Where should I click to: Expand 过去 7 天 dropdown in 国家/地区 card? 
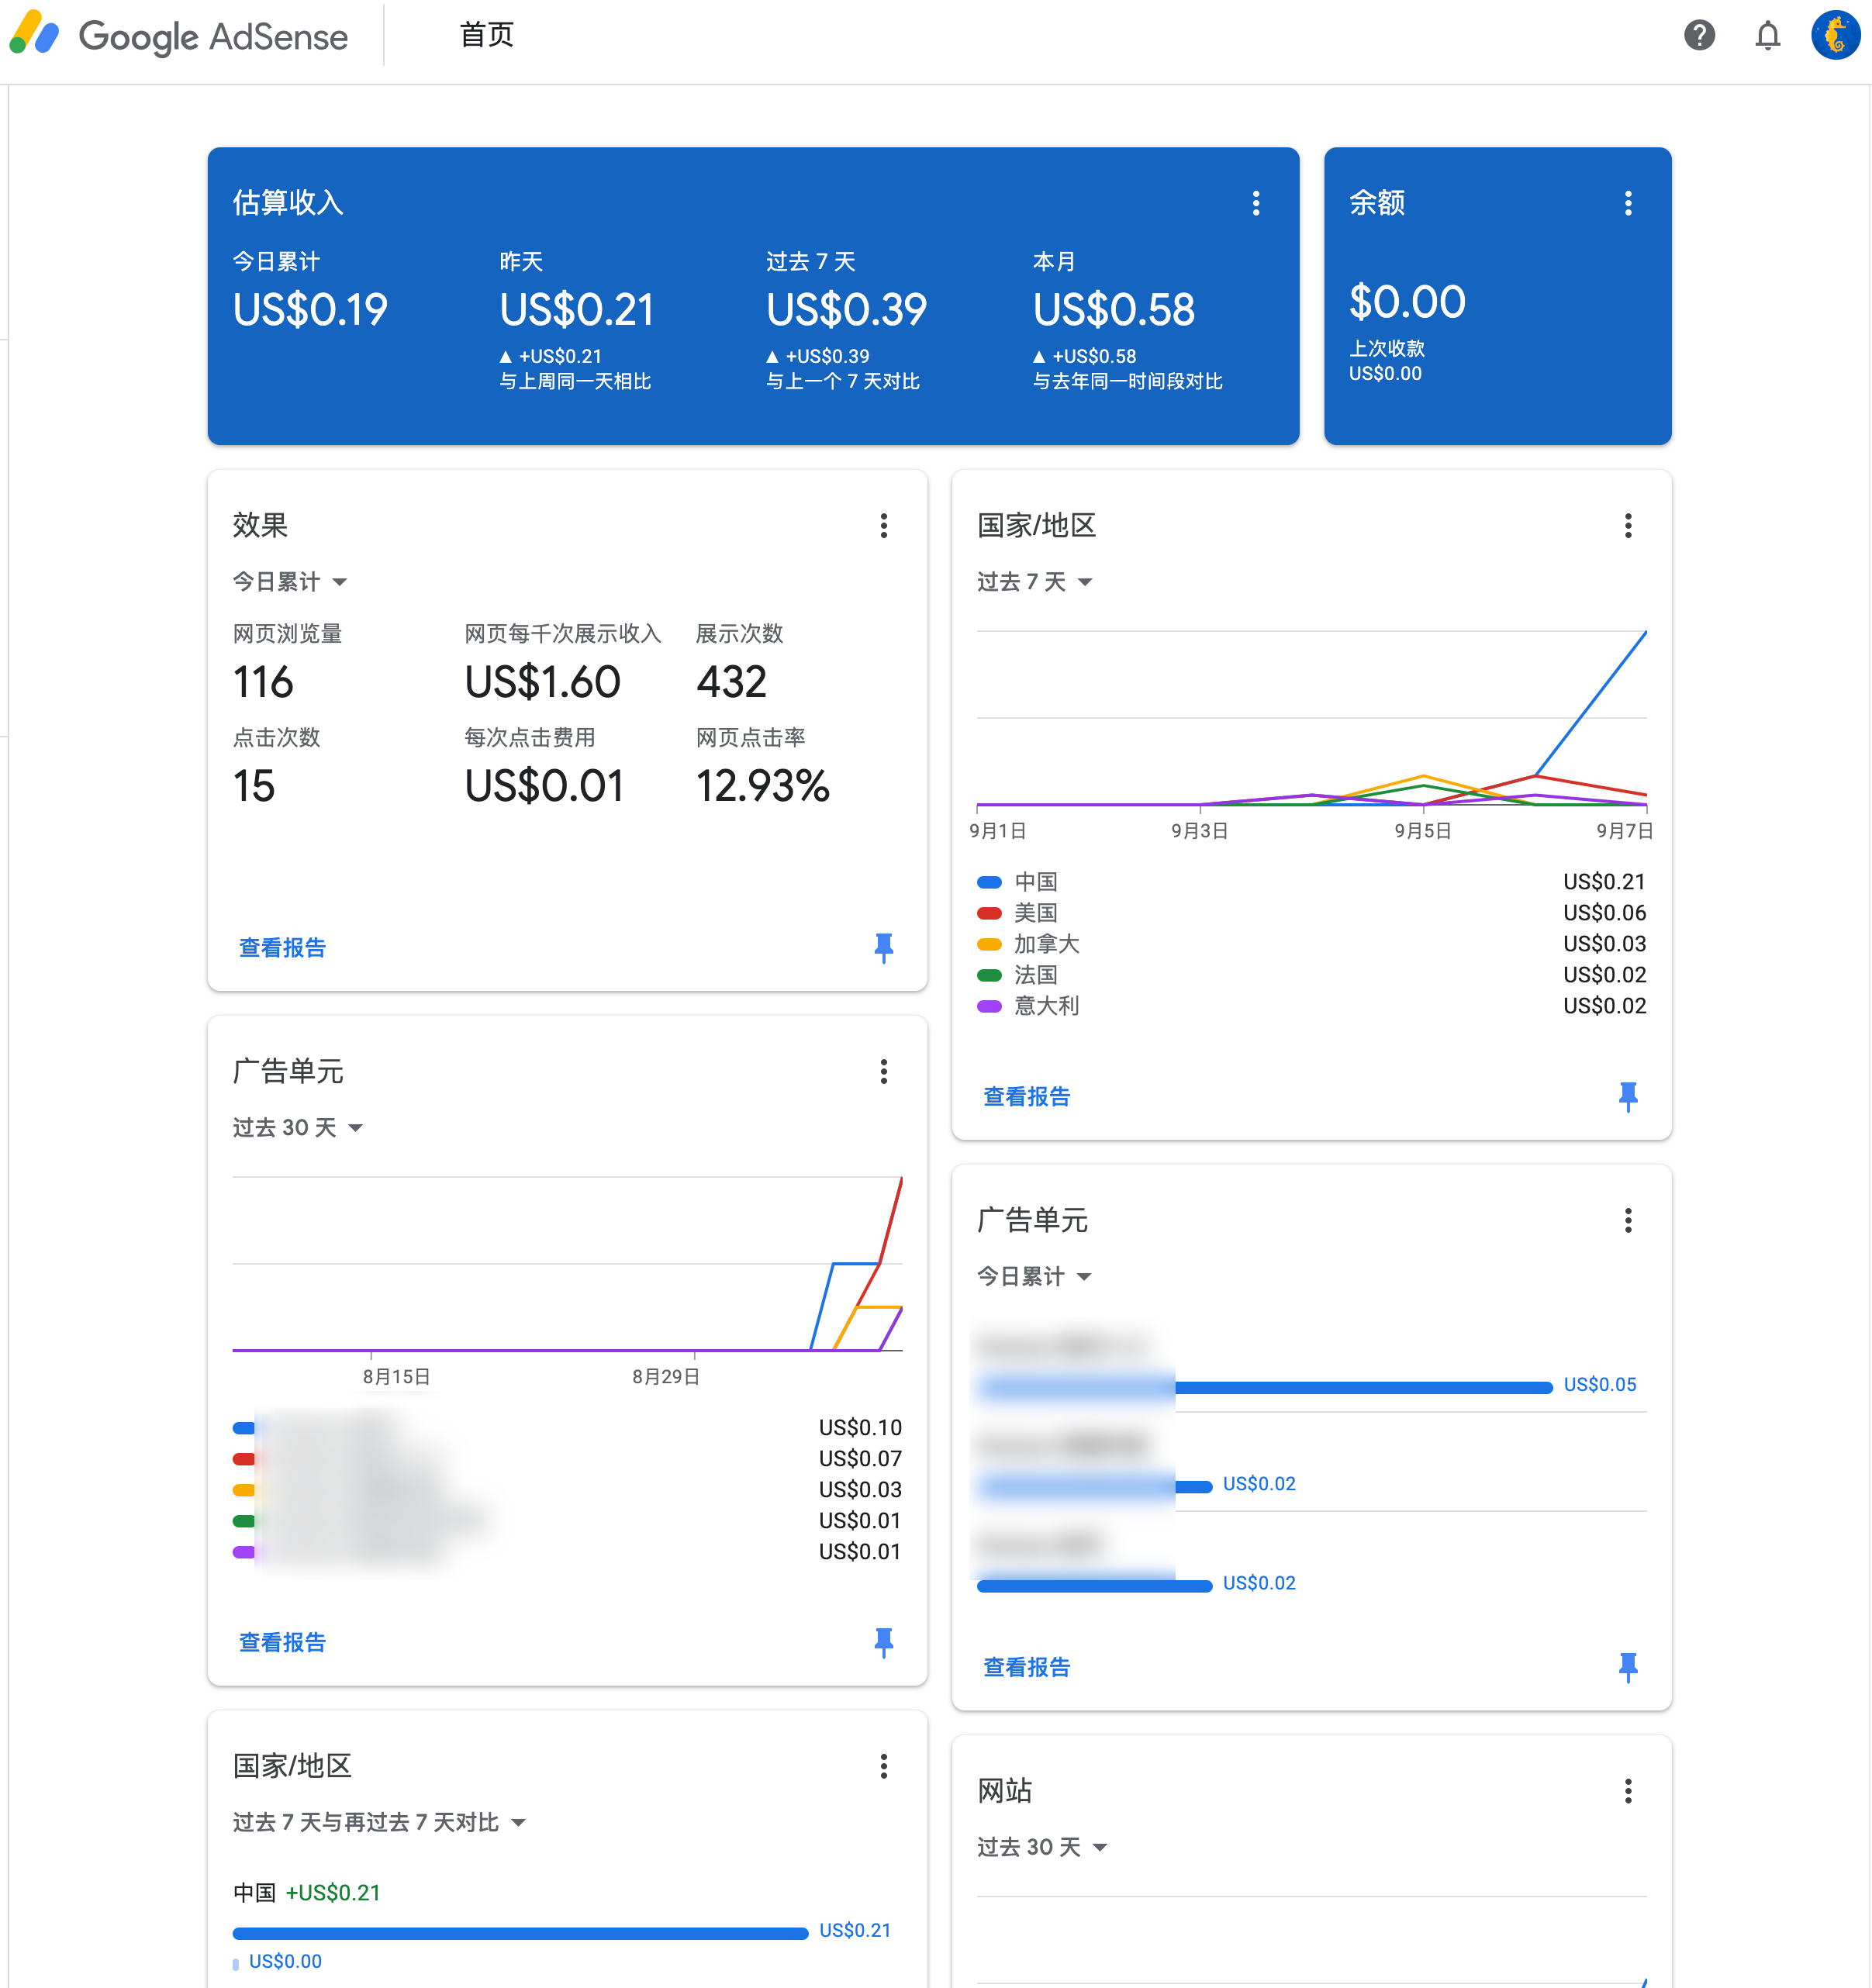click(x=1035, y=582)
